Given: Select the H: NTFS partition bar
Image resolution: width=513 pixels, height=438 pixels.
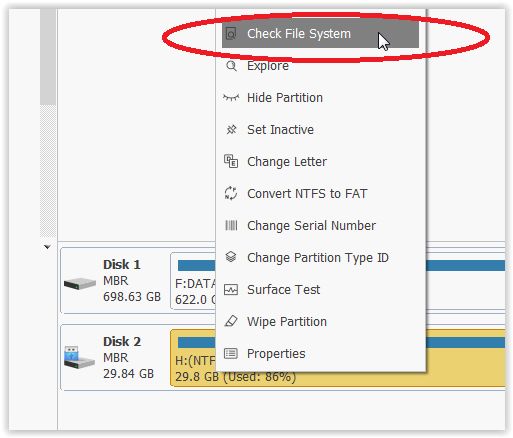Looking at the screenshot, I should point(338,358).
